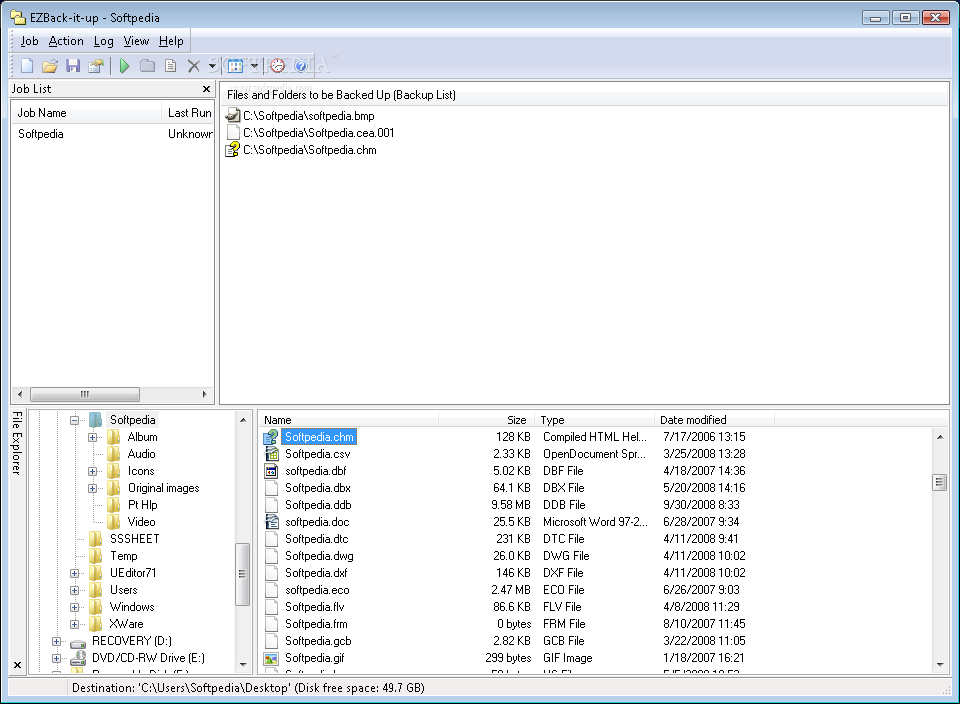
Task: Click the DVD/CD-RW Drive (E:) icon
Action: (x=78, y=658)
